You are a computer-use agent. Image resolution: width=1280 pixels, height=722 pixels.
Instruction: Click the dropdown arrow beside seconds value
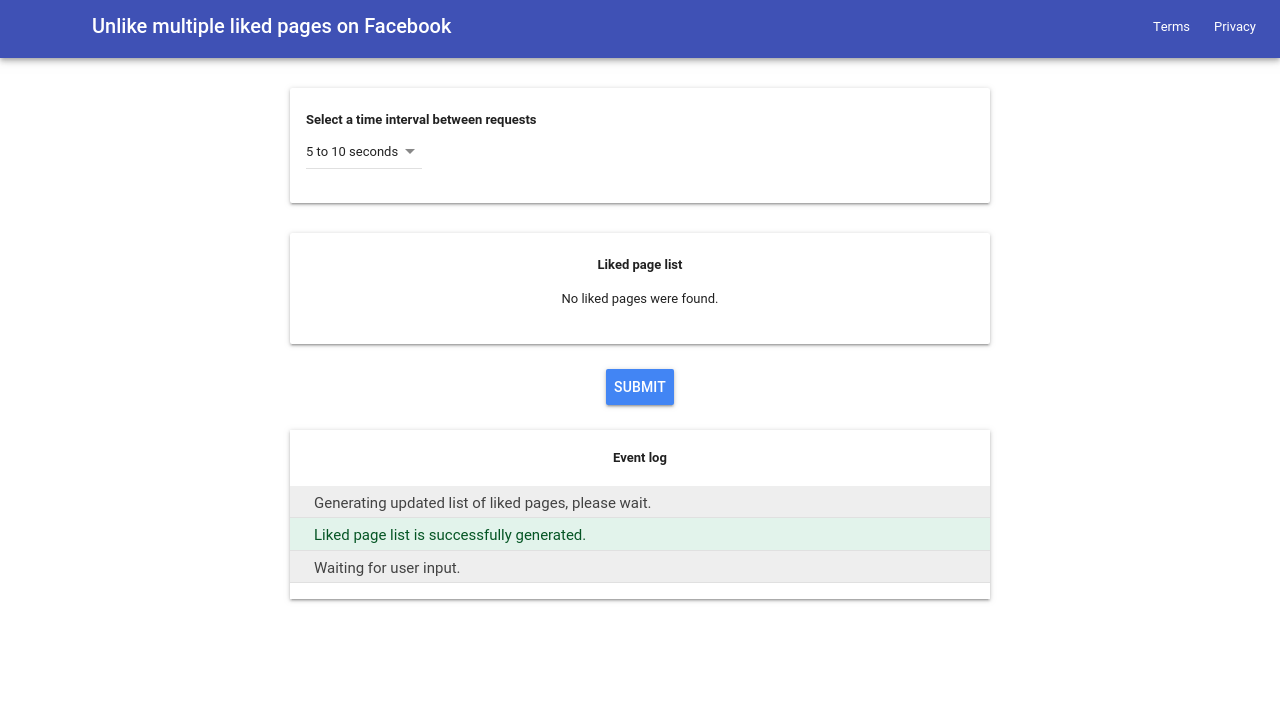pyautogui.click(x=410, y=152)
